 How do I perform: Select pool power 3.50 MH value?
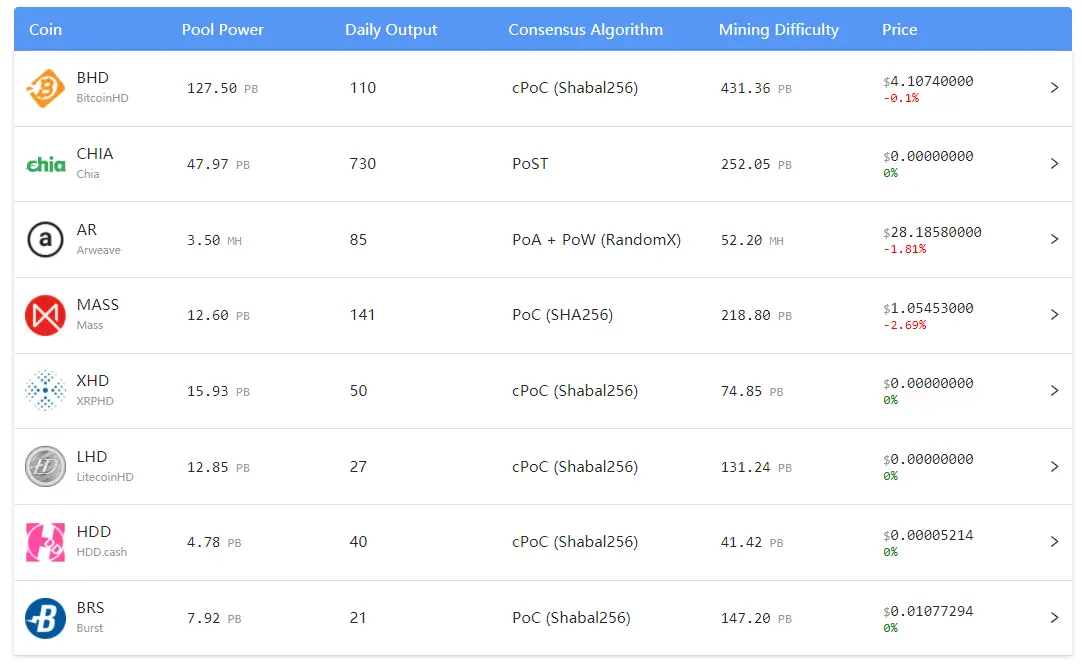(214, 241)
